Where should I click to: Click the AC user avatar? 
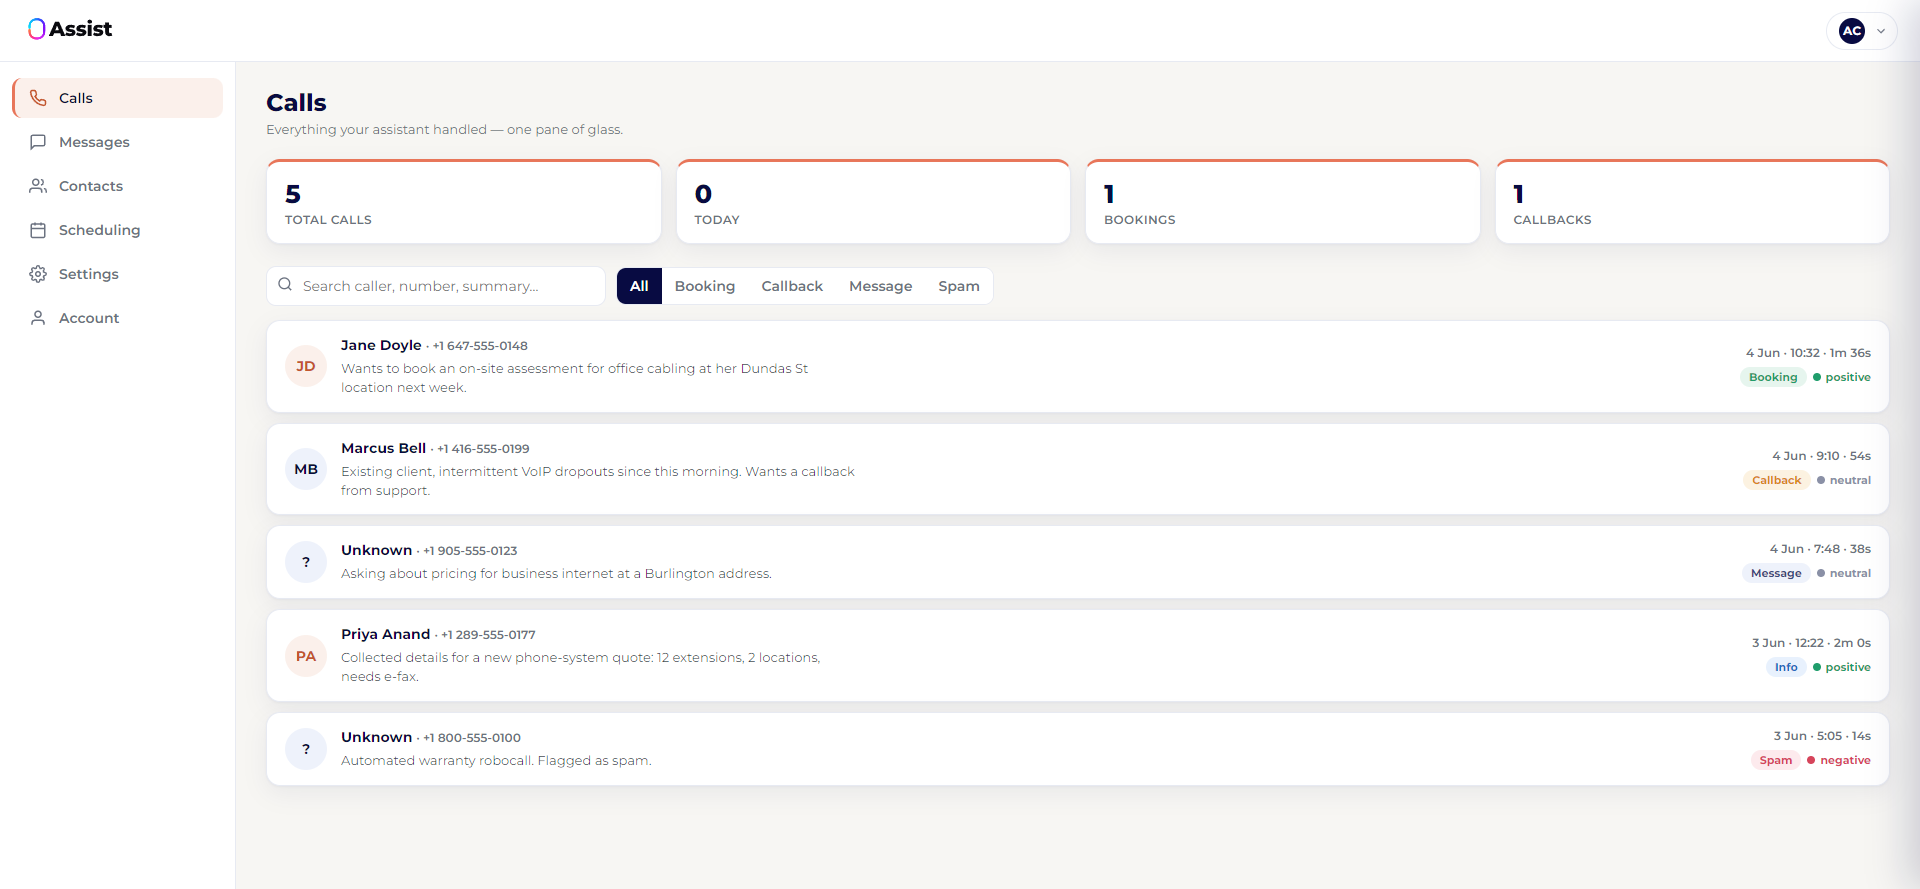tap(1852, 31)
